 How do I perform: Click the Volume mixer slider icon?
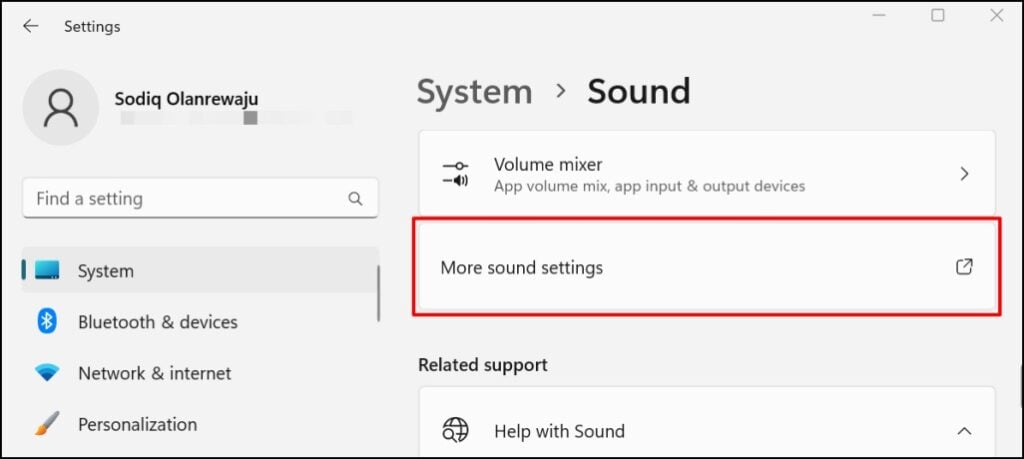(x=455, y=174)
